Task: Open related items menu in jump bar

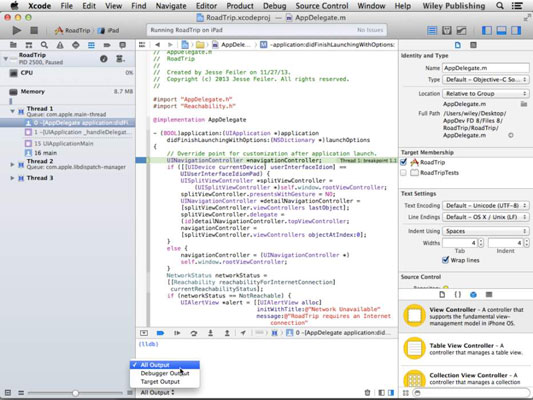Action: [142, 45]
